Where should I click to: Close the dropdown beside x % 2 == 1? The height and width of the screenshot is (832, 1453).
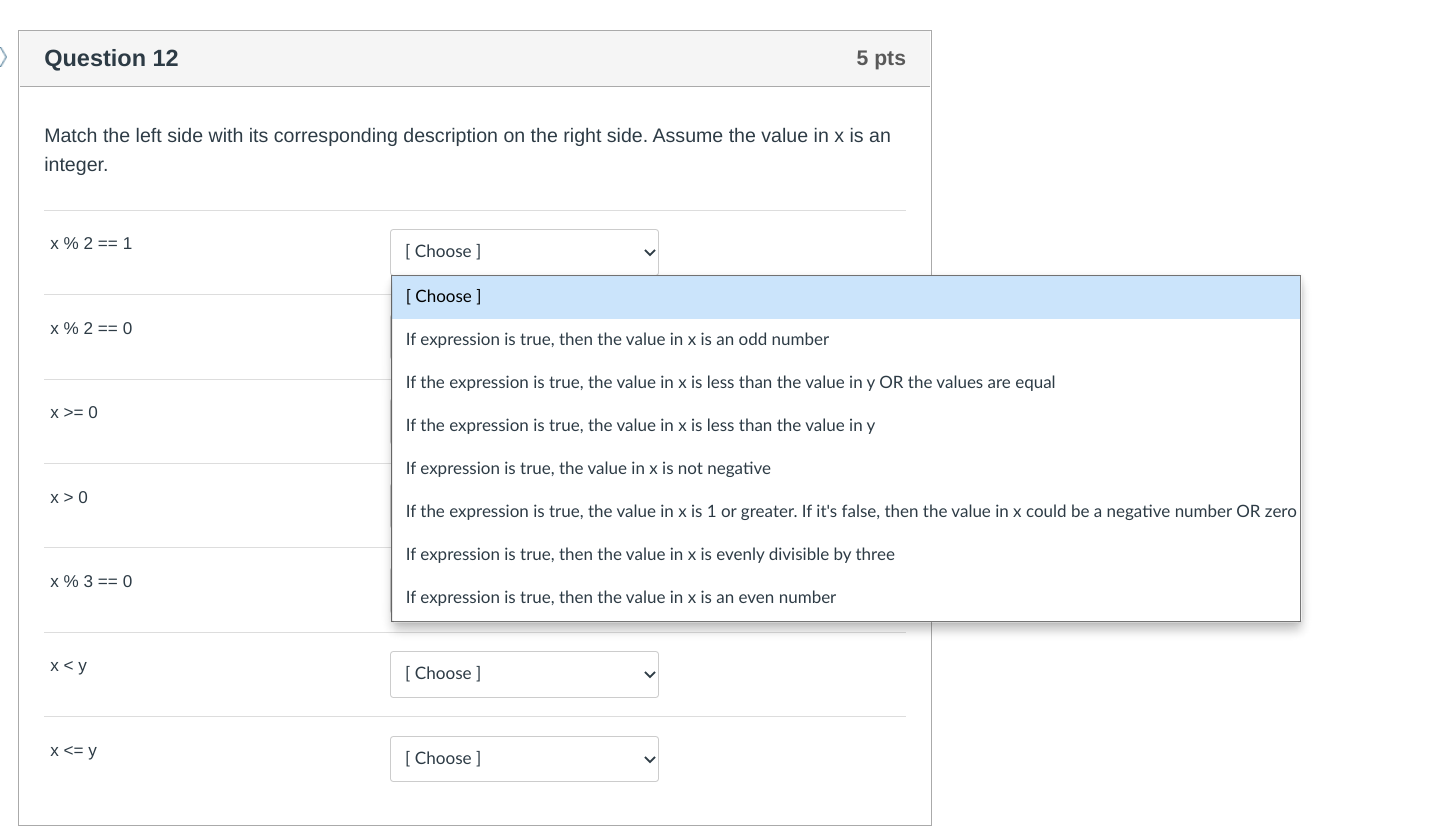(x=524, y=252)
